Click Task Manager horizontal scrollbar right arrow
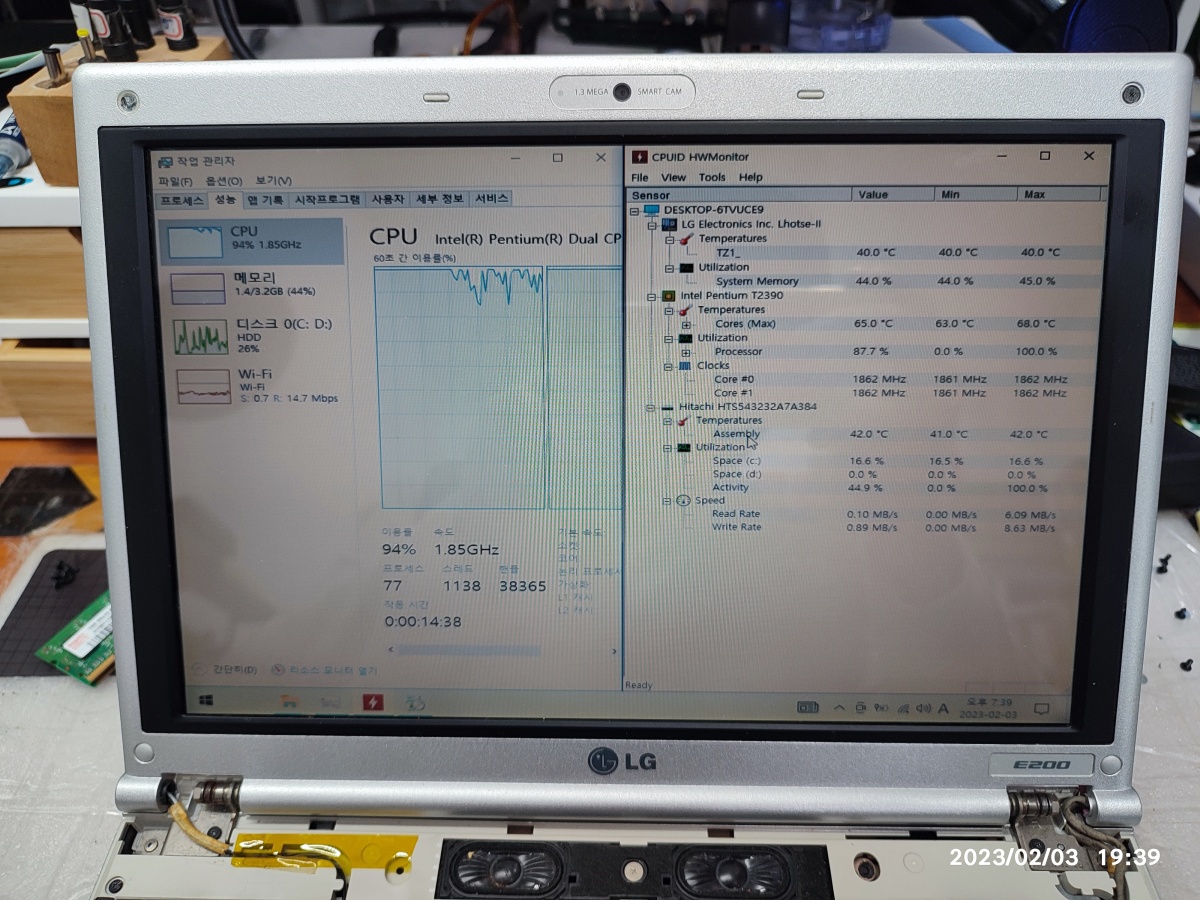The width and height of the screenshot is (1200, 900). (x=613, y=650)
